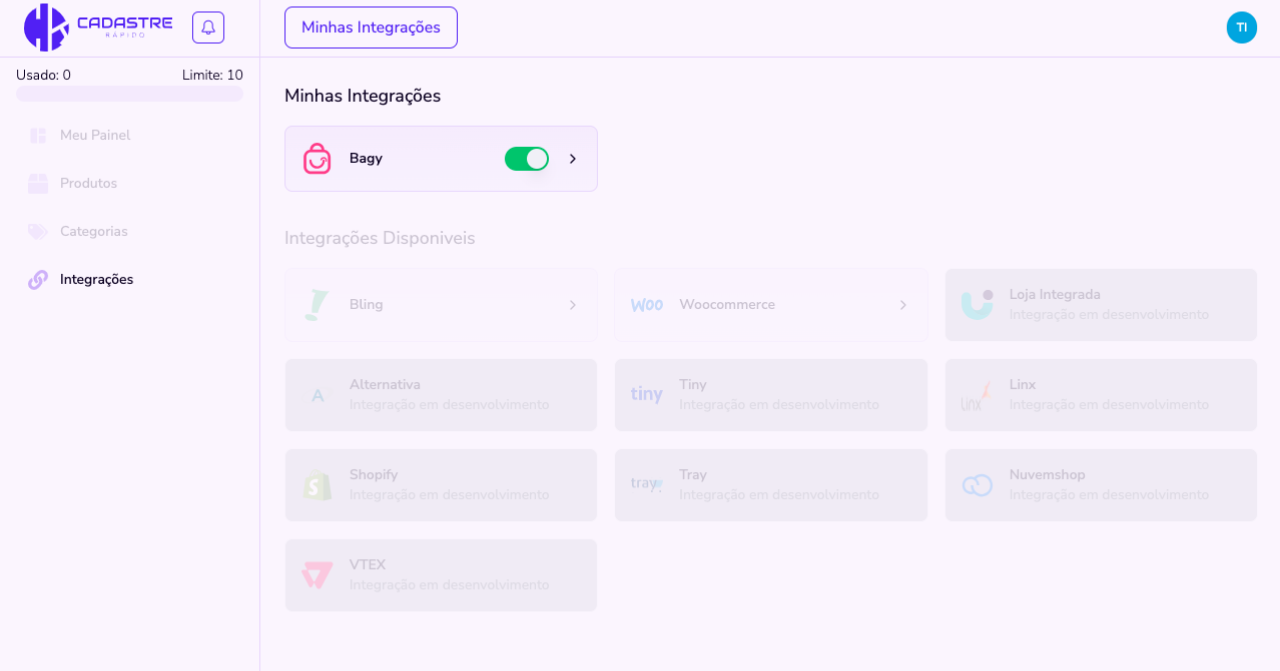The height and width of the screenshot is (671, 1280).
Task: Click the Alternativa logo icon
Action: (319, 395)
